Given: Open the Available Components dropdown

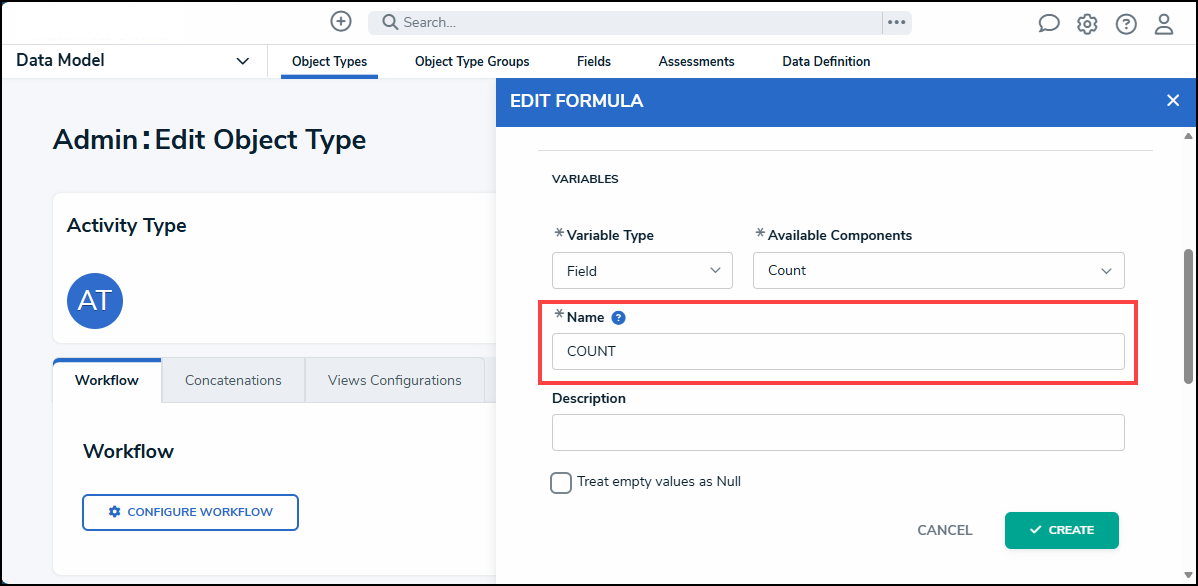Looking at the screenshot, I should click(x=938, y=271).
